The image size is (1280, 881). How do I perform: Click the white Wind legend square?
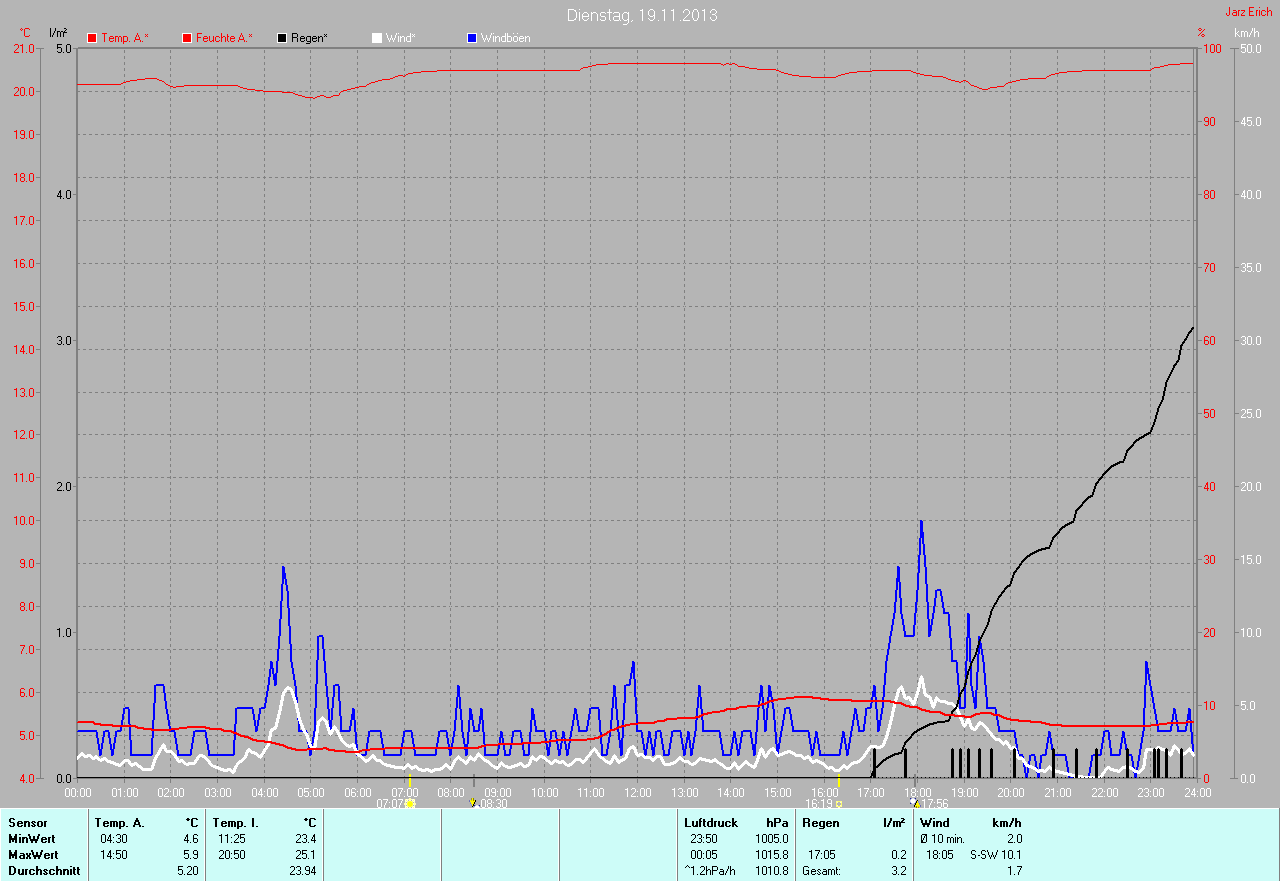click(377, 38)
